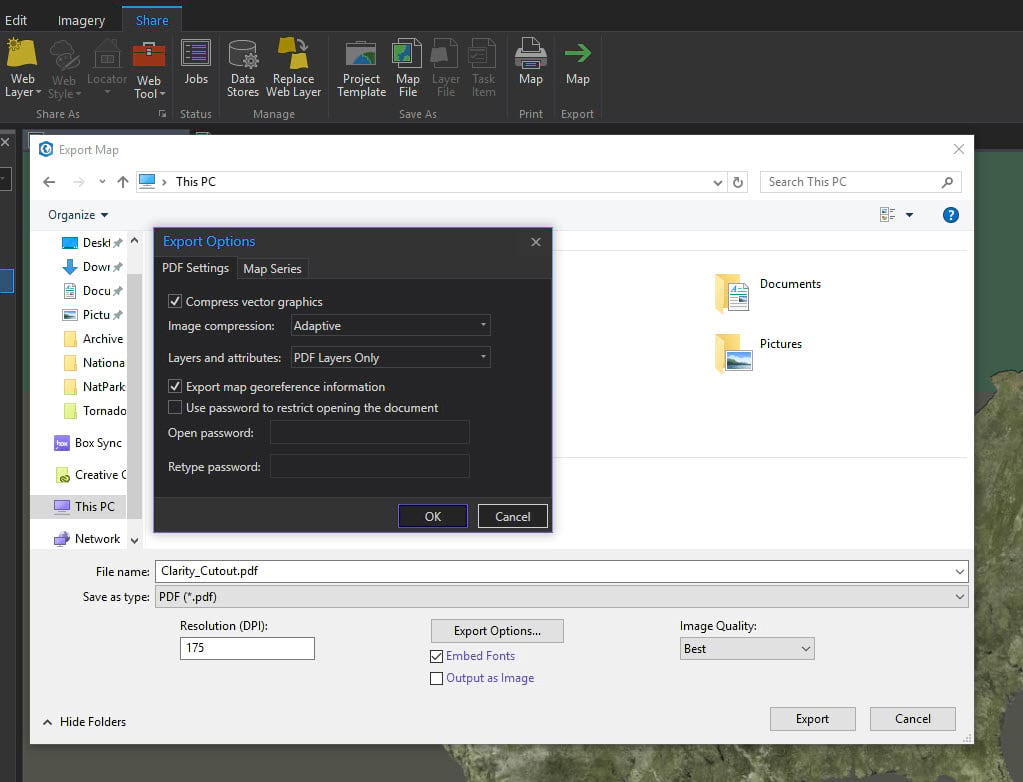
Task: Open the Documents folder
Action: [x=769, y=293]
